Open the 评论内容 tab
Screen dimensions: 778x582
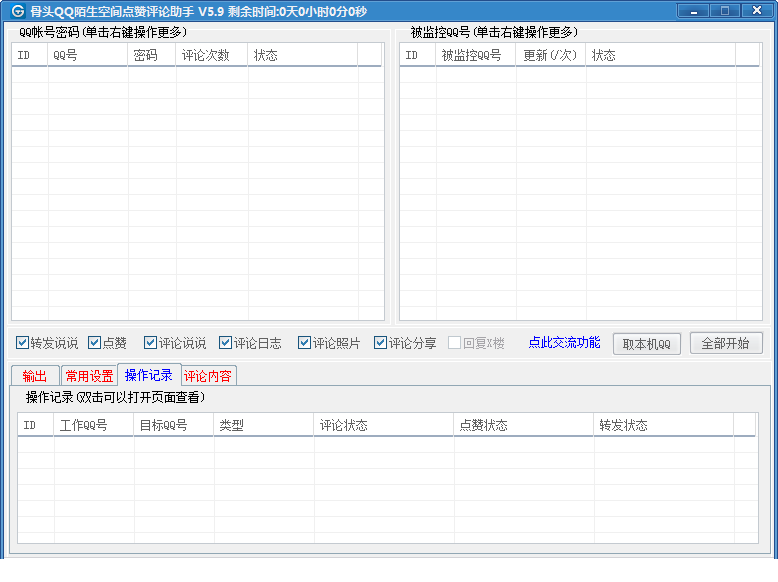[x=208, y=376]
